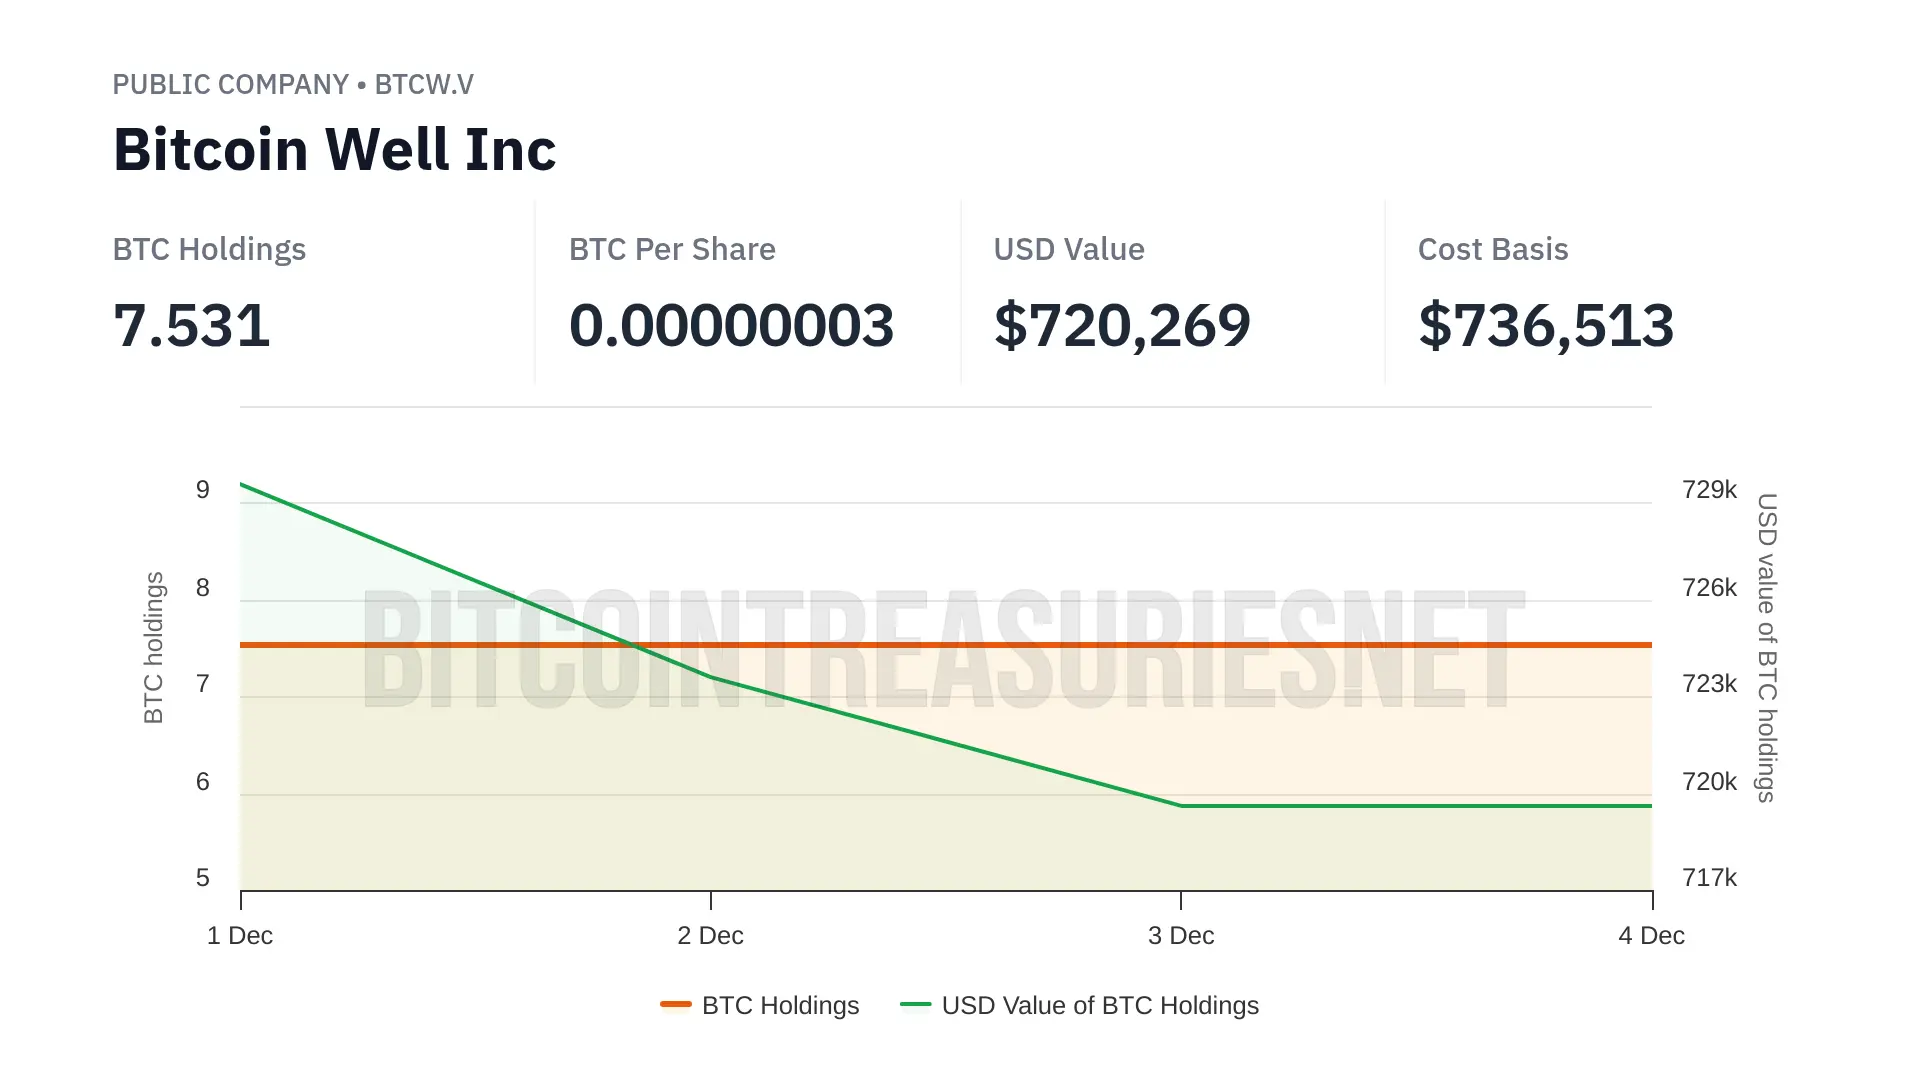Click the $720,269 USD Value figure
Viewport: 1920px width, 1080px height.
(1121, 326)
